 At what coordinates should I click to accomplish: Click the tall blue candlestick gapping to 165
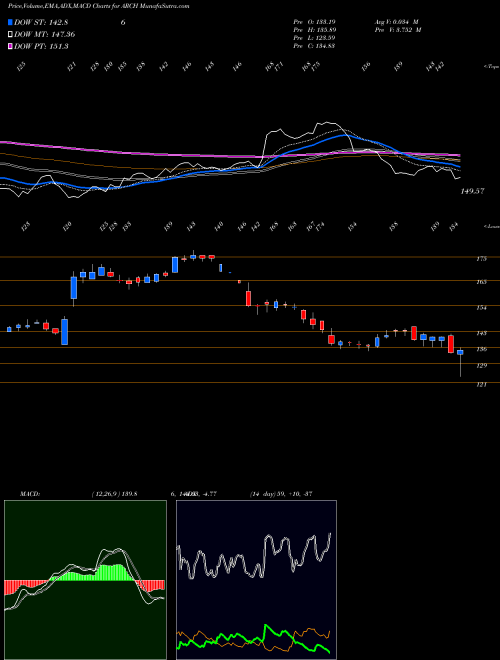(74, 288)
